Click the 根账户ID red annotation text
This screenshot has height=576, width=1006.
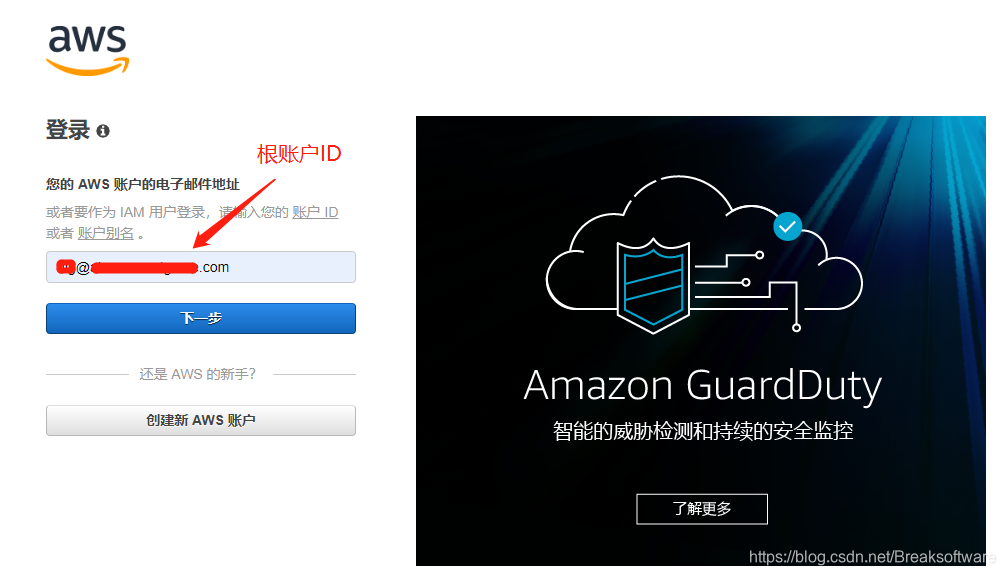pos(299,154)
